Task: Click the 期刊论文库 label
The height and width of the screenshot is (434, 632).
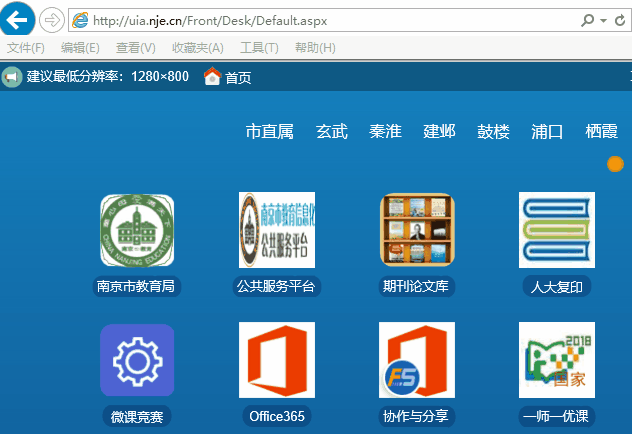Action: click(x=416, y=287)
